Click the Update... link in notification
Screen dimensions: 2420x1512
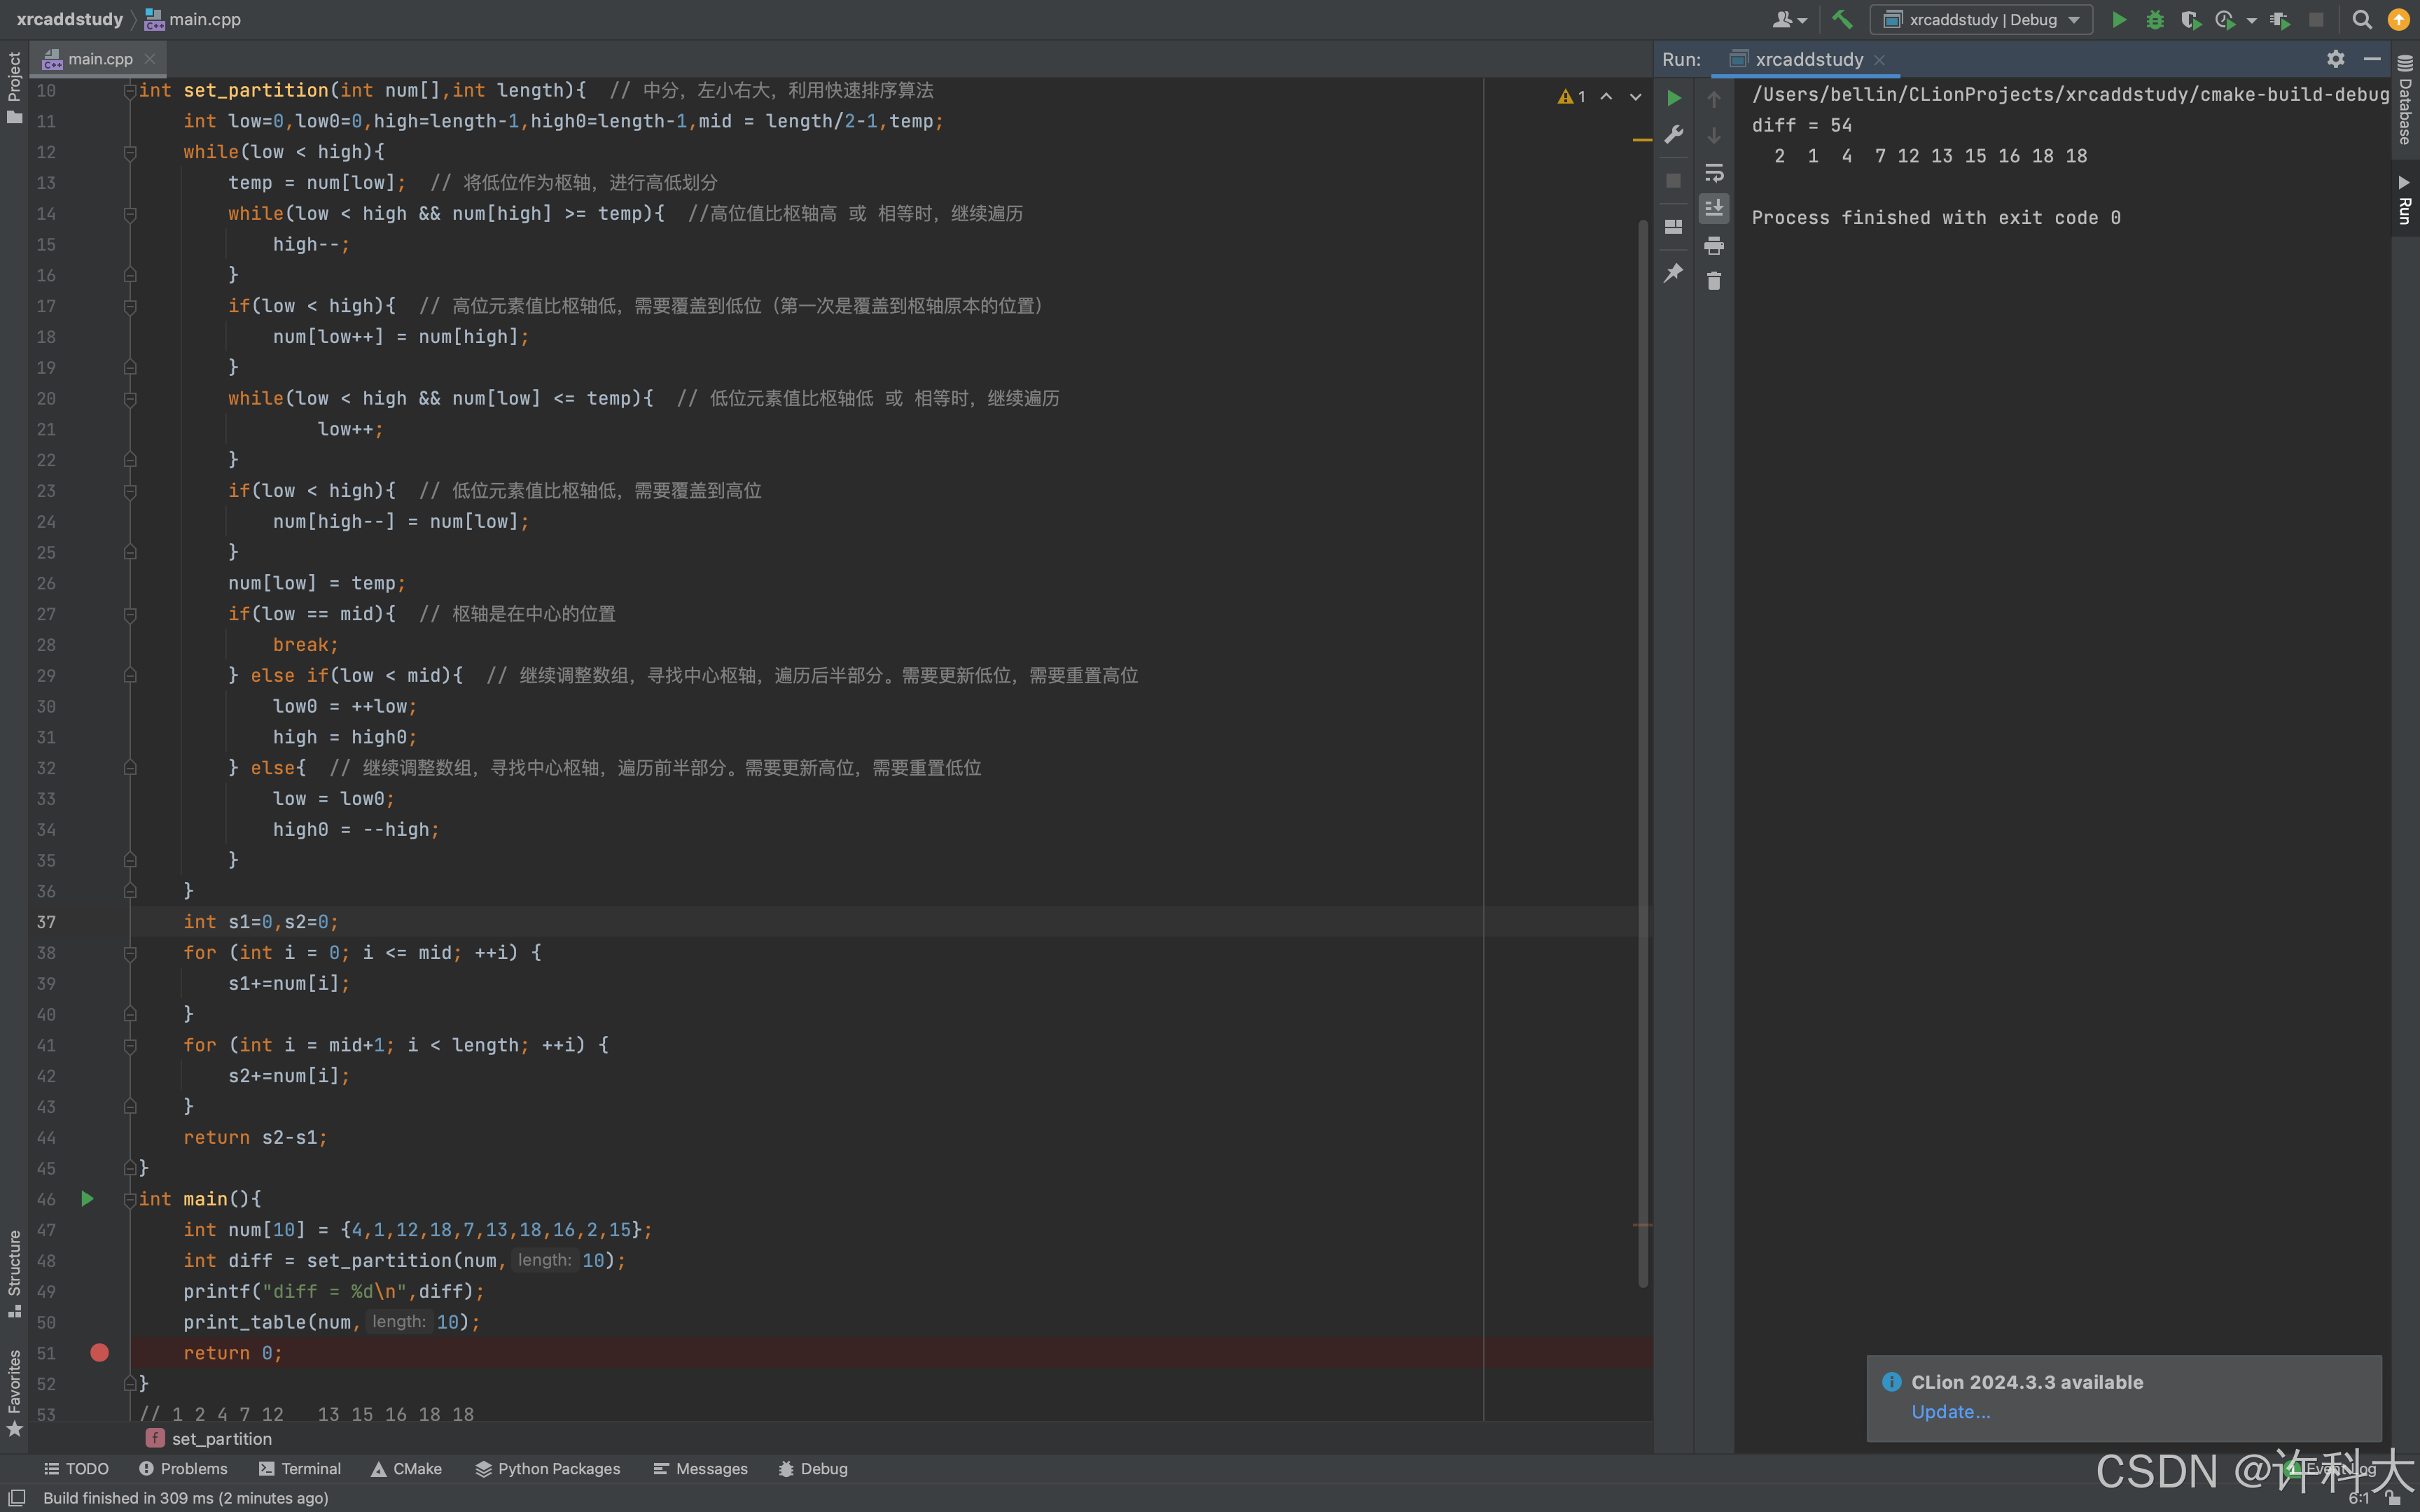1950,1411
